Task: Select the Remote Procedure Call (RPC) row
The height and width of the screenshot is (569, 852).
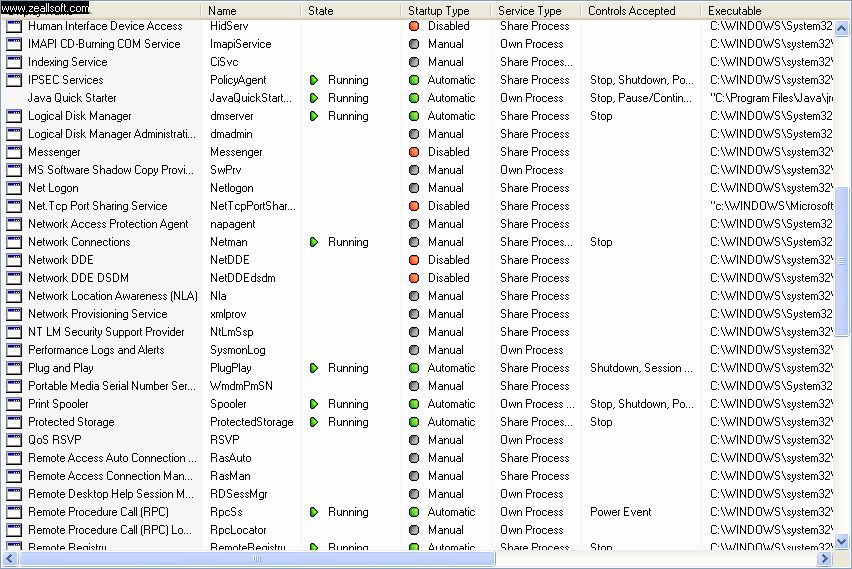Action: (417, 512)
